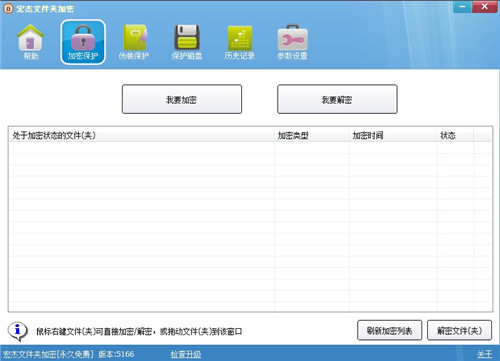The width and height of the screenshot is (500, 361).
Task: Click the 宏杰文件夹加密[永久免费] status text
Action: pos(48,354)
